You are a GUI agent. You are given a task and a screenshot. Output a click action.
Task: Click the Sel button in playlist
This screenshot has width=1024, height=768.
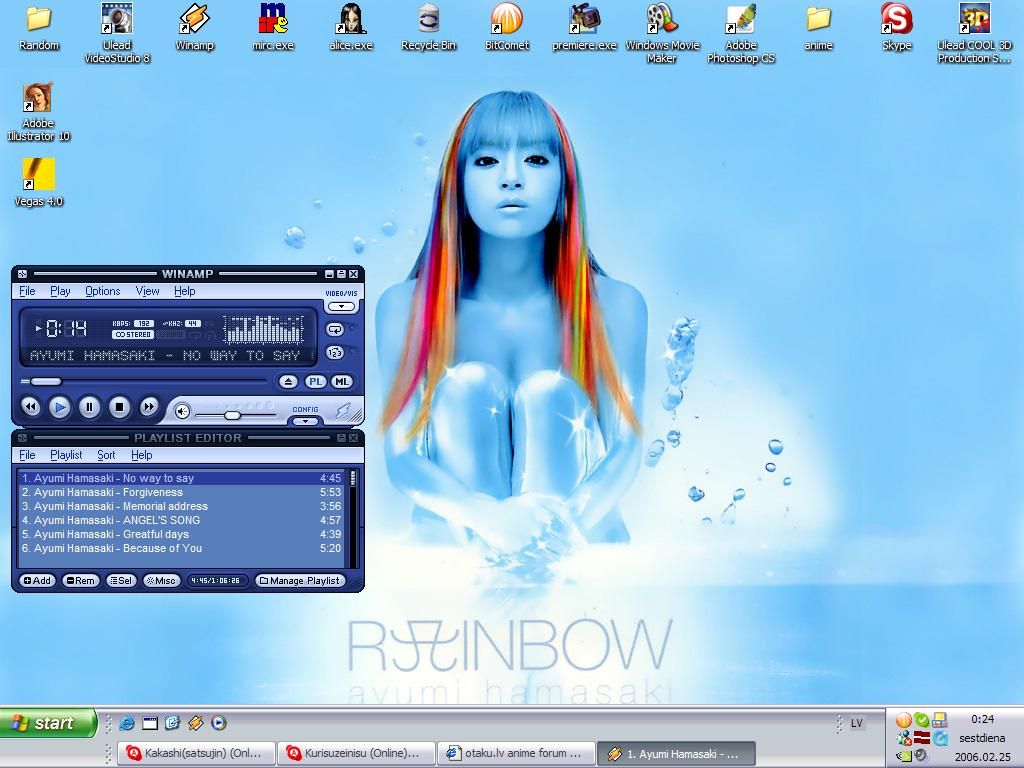pyautogui.click(x=121, y=581)
